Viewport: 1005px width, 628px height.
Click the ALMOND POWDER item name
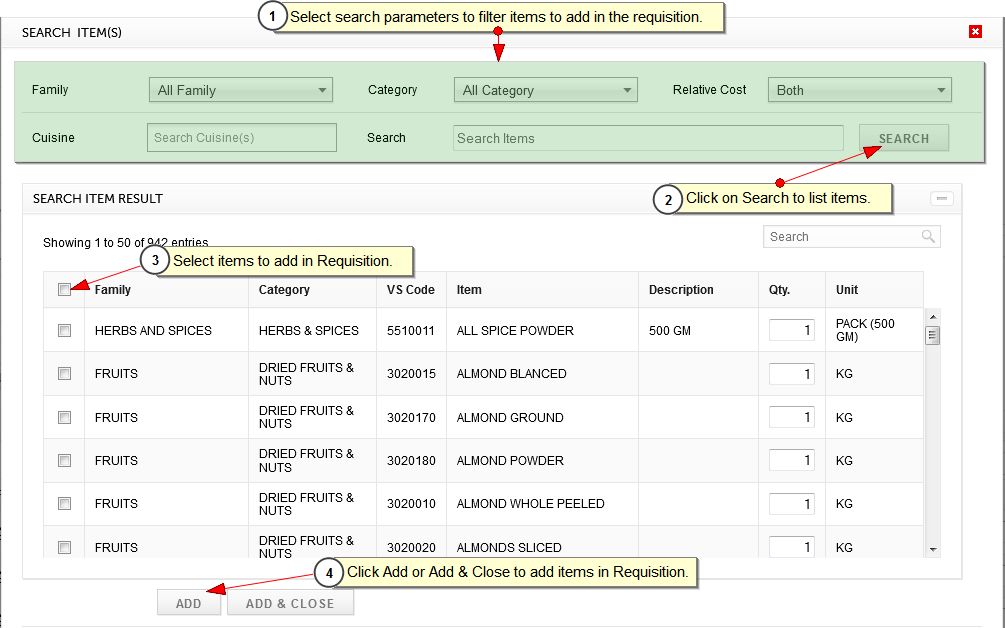[510, 461]
